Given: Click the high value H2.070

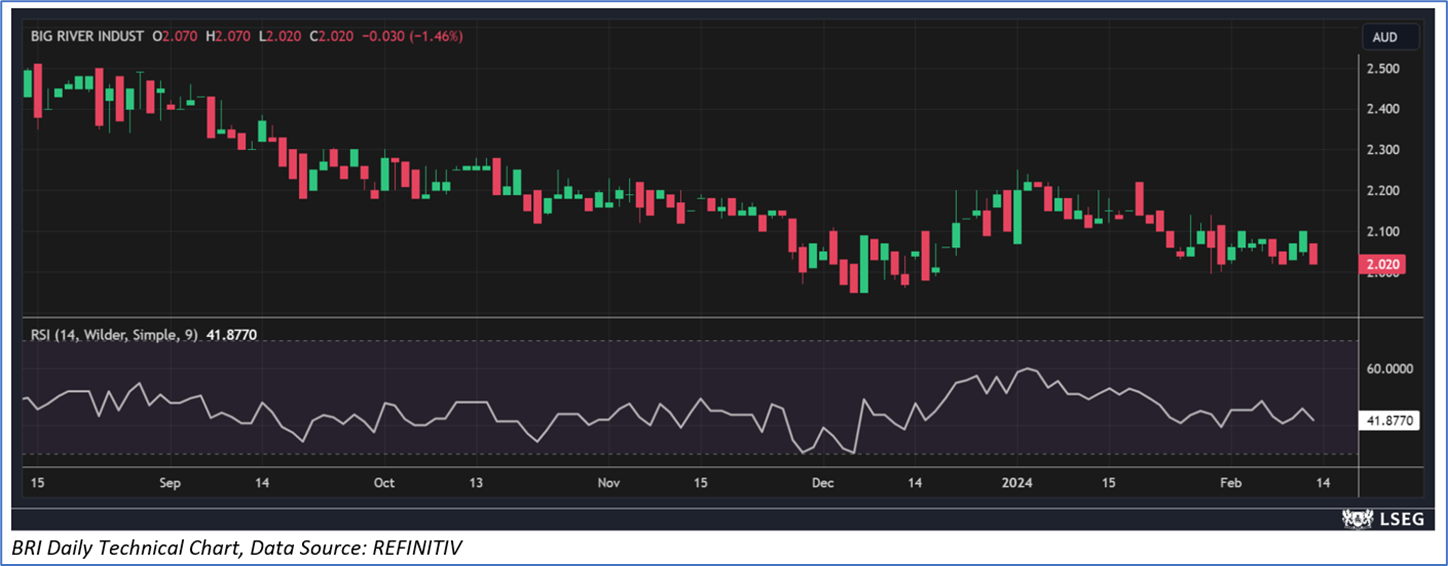Looking at the screenshot, I should [228, 36].
